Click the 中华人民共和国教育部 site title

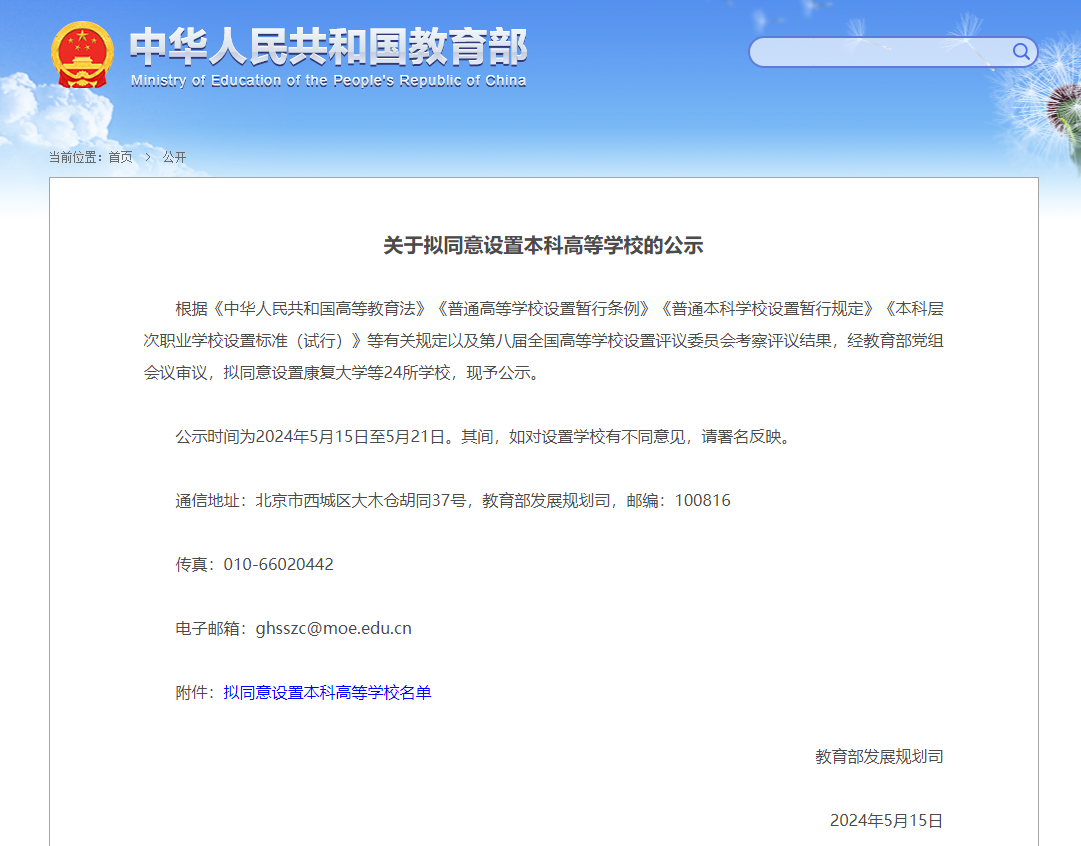click(x=328, y=46)
